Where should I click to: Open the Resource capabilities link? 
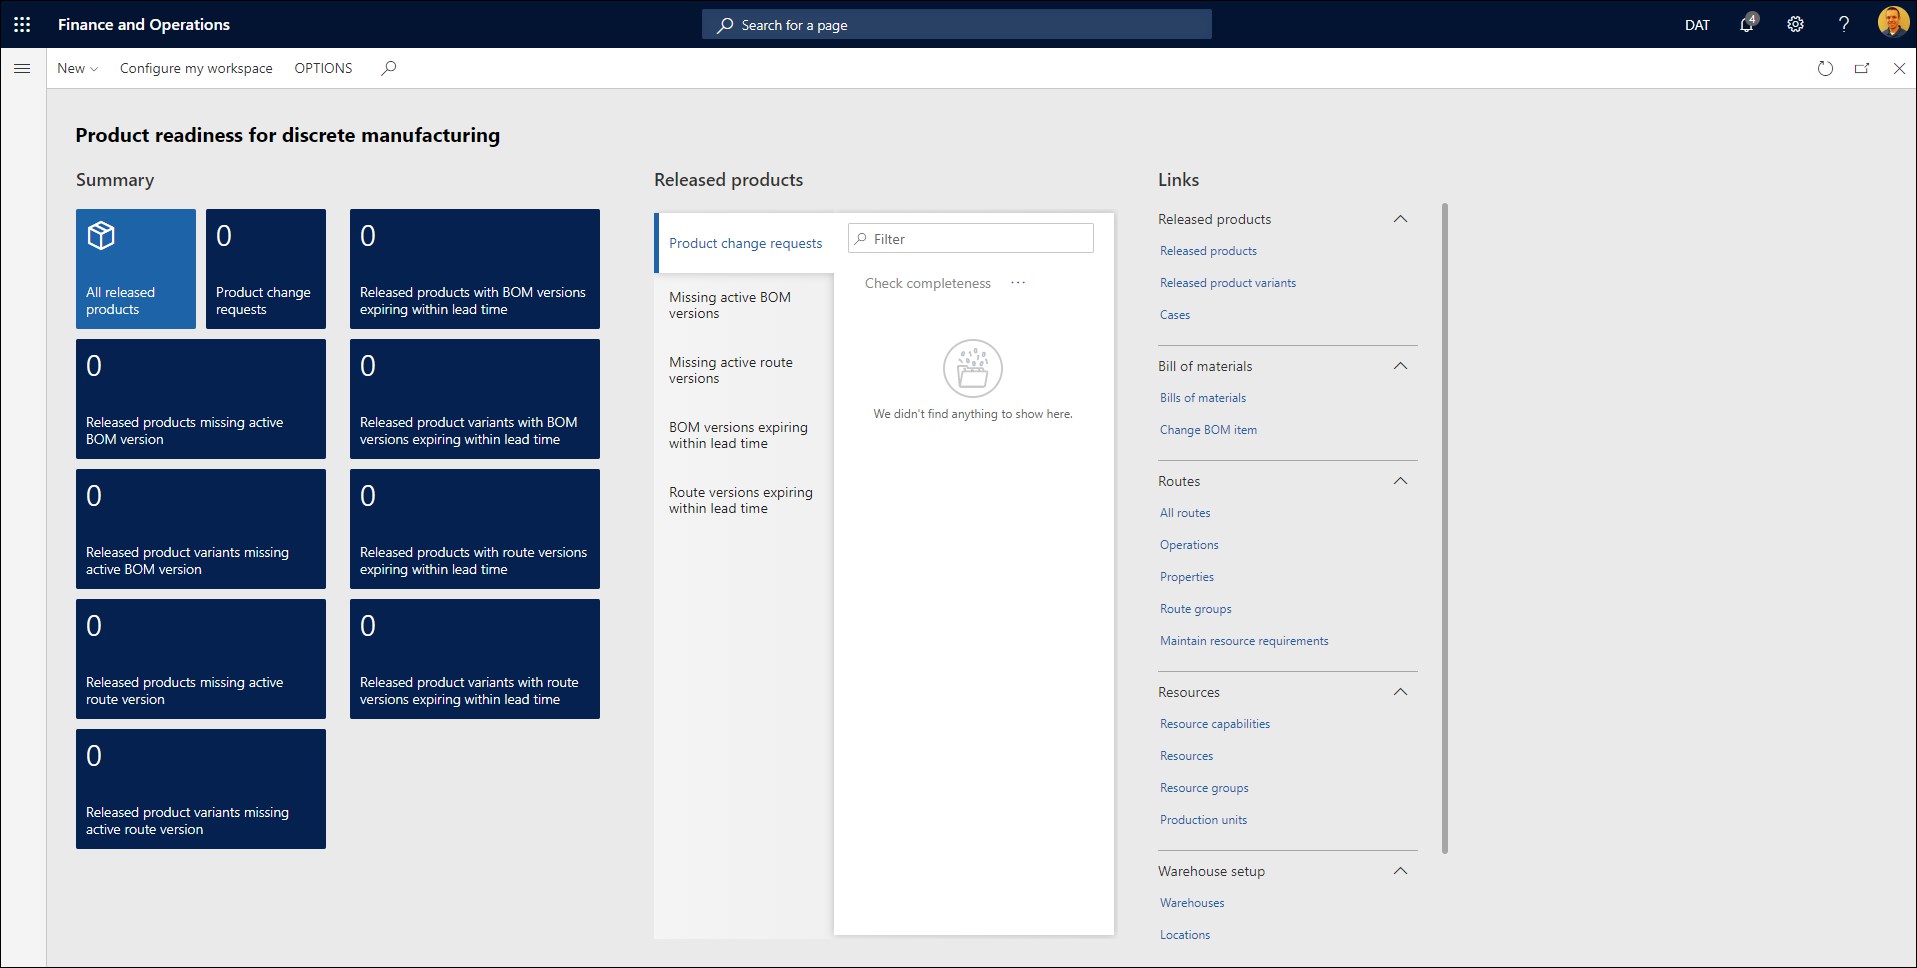1215,724
